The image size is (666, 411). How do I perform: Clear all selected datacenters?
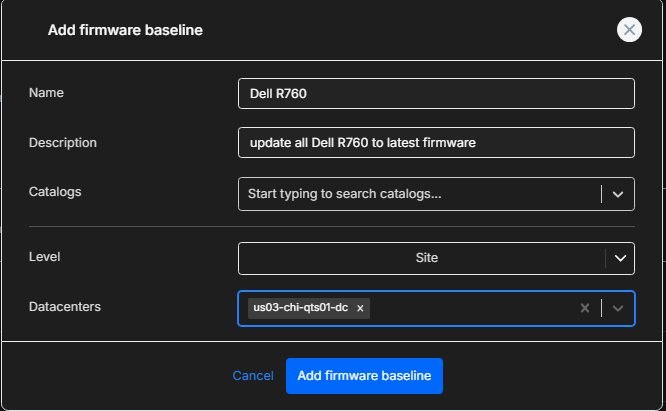pyautogui.click(x=585, y=308)
